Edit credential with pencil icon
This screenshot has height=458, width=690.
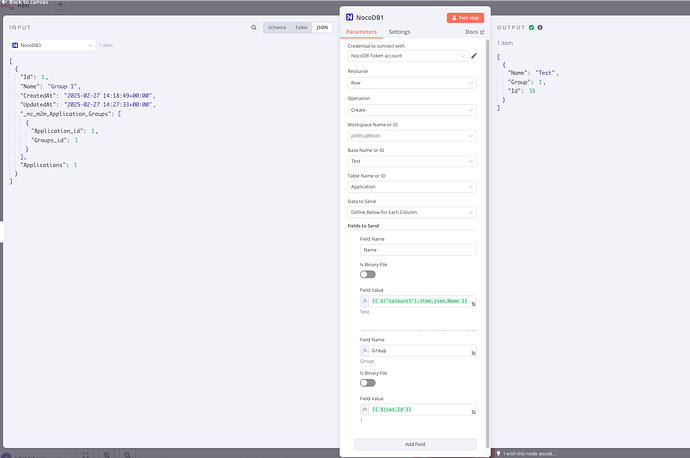tap(474, 56)
